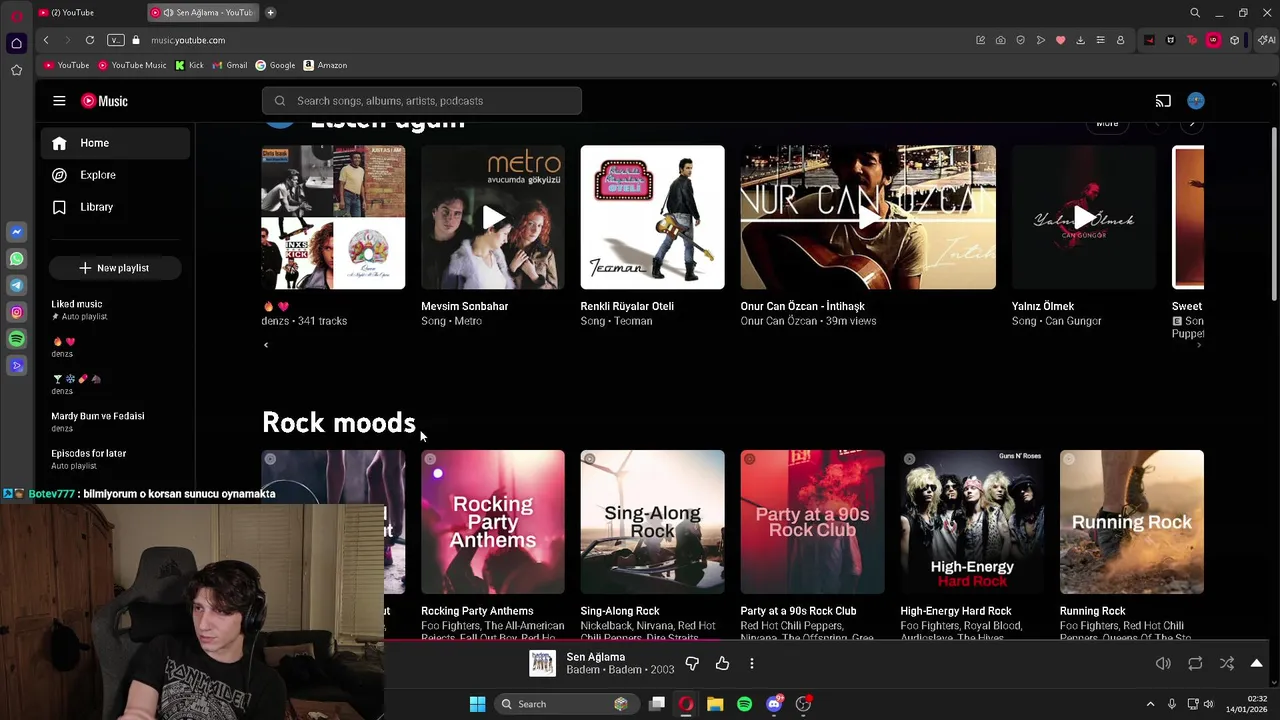Image resolution: width=1280 pixels, height=720 pixels.
Task: Play the Onur Can Özcan İntihaşk video
Action: [868, 217]
